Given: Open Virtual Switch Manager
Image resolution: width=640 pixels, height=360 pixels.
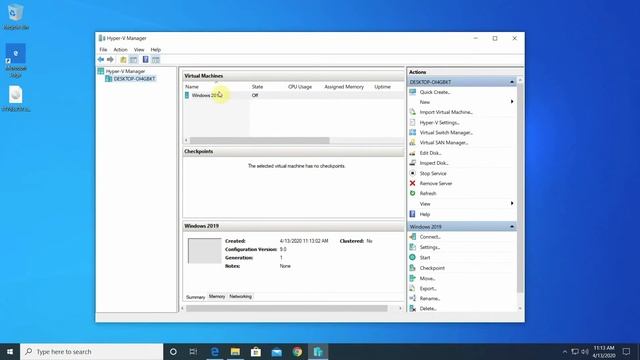Looking at the screenshot, I should [446, 132].
